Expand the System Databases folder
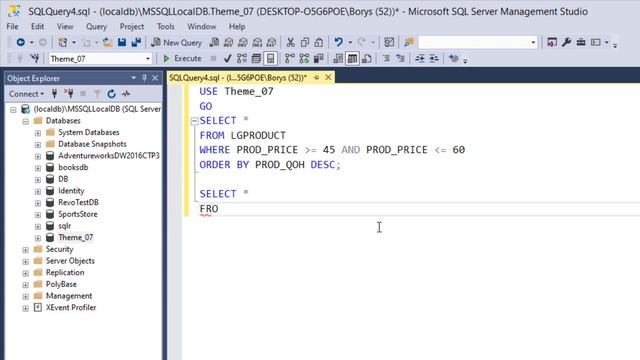The height and width of the screenshot is (360, 640). coord(38,133)
